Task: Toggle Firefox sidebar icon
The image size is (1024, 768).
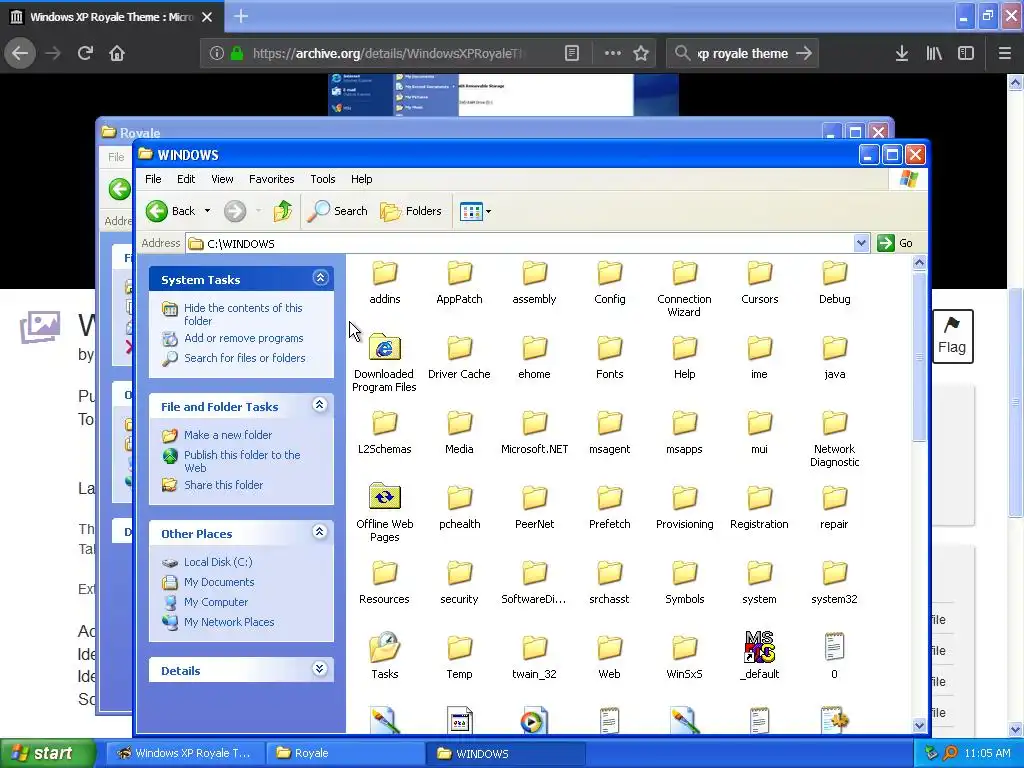Action: point(966,53)
